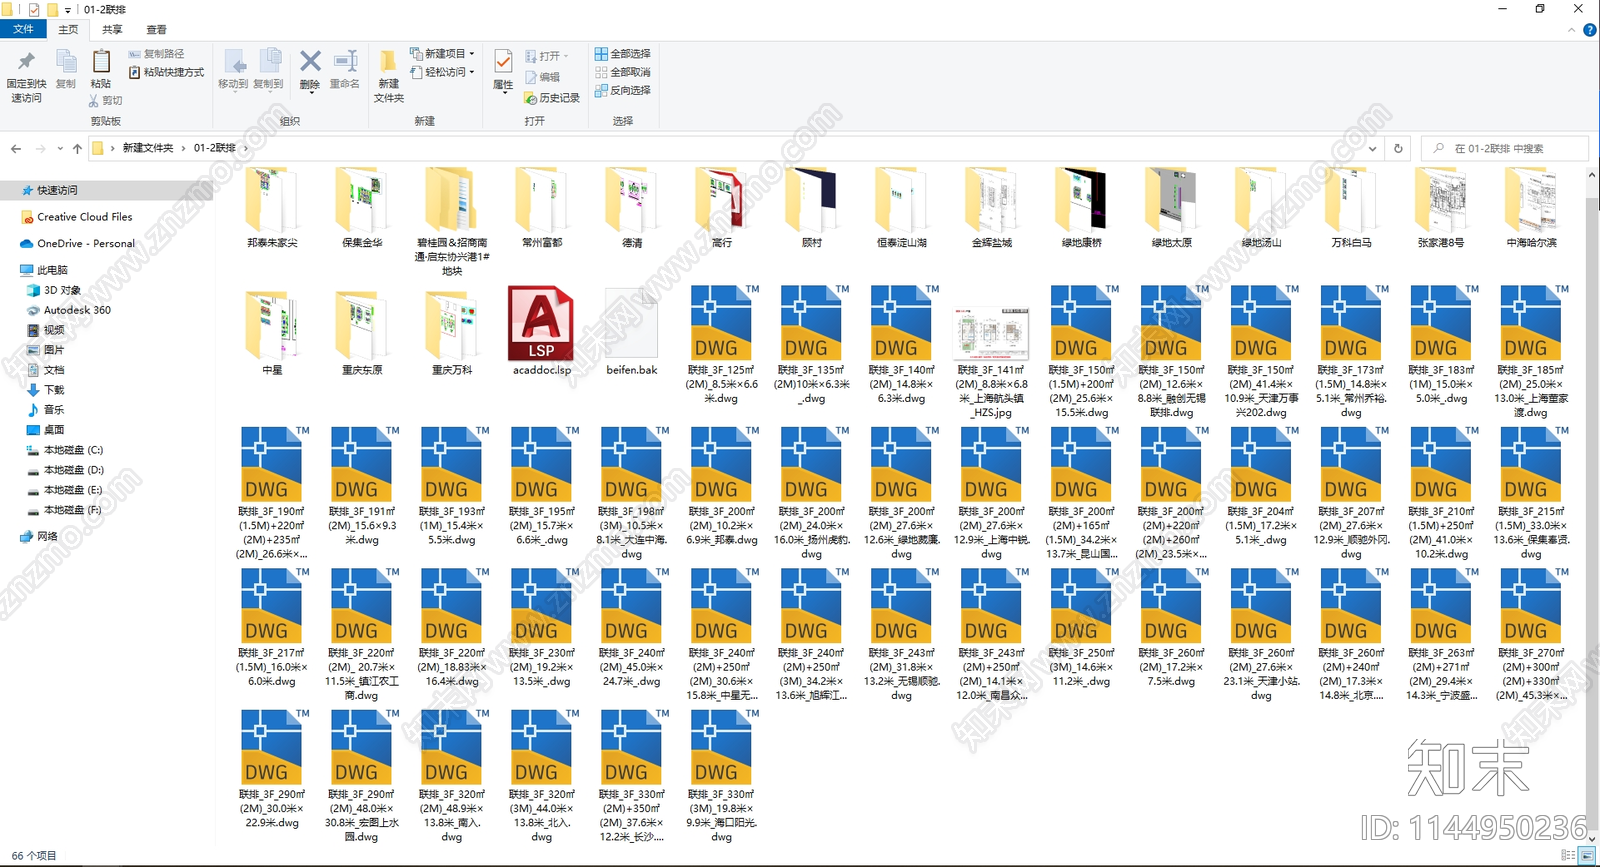Image resolution: width=1600 pixels, height=867 pixels.
Task: Open the recent locations dropdown arrow
Action: pyautogui.click(x=60, y=148)
